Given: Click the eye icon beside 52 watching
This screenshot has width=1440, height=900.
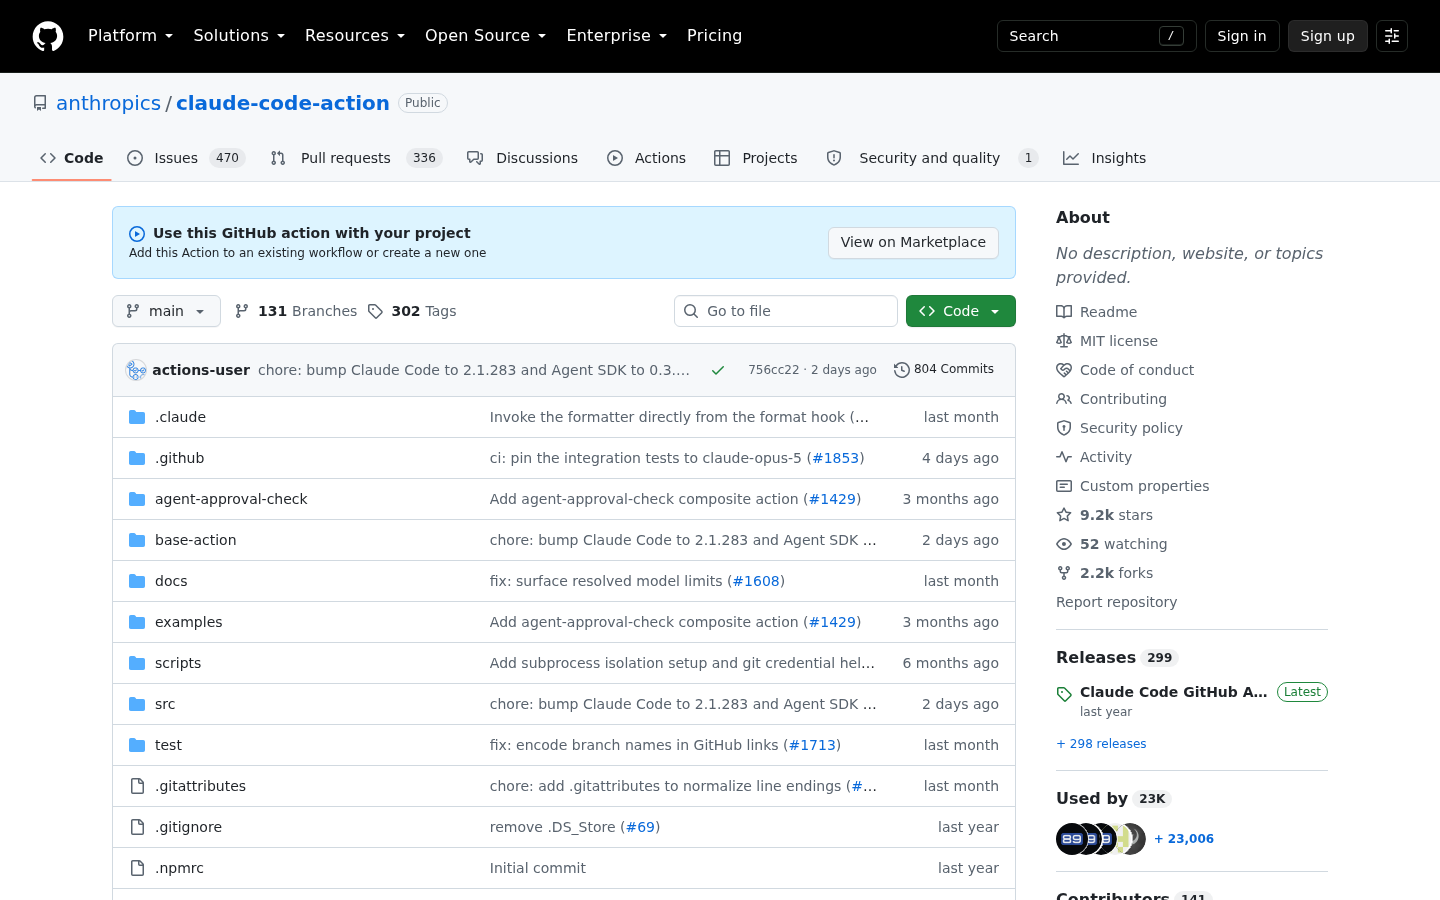Looking at the screenshot, I should coord(1064,544).
